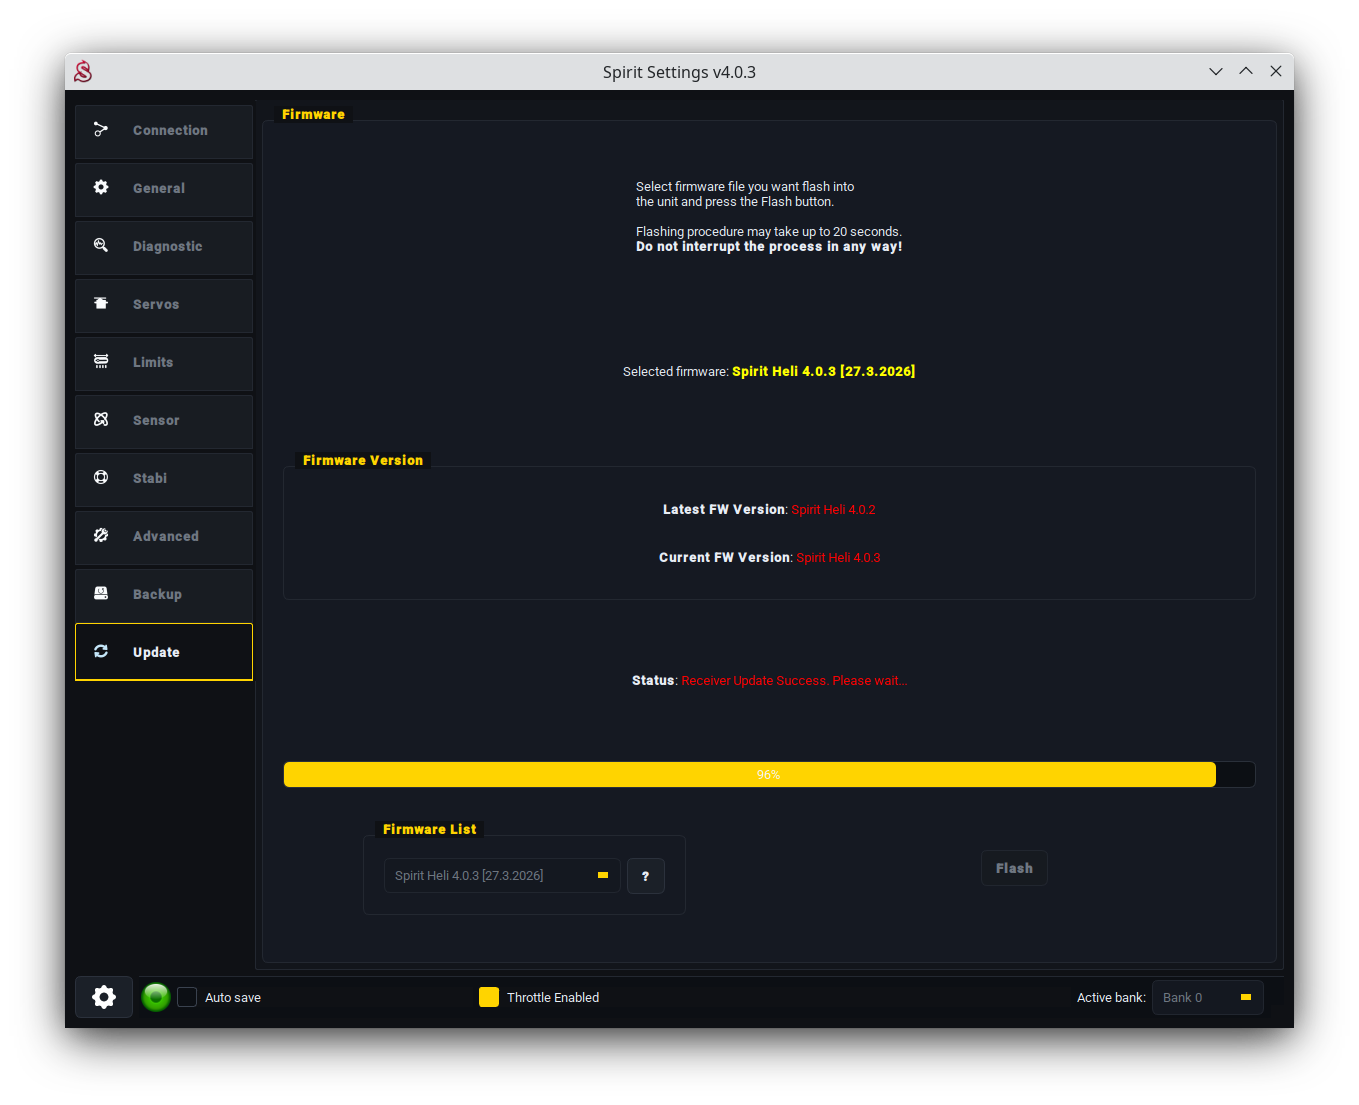The width and height of the screenshot is (1359, 1105).
Task: Click the Limits icon in sidebar
Action: point(101,362)
